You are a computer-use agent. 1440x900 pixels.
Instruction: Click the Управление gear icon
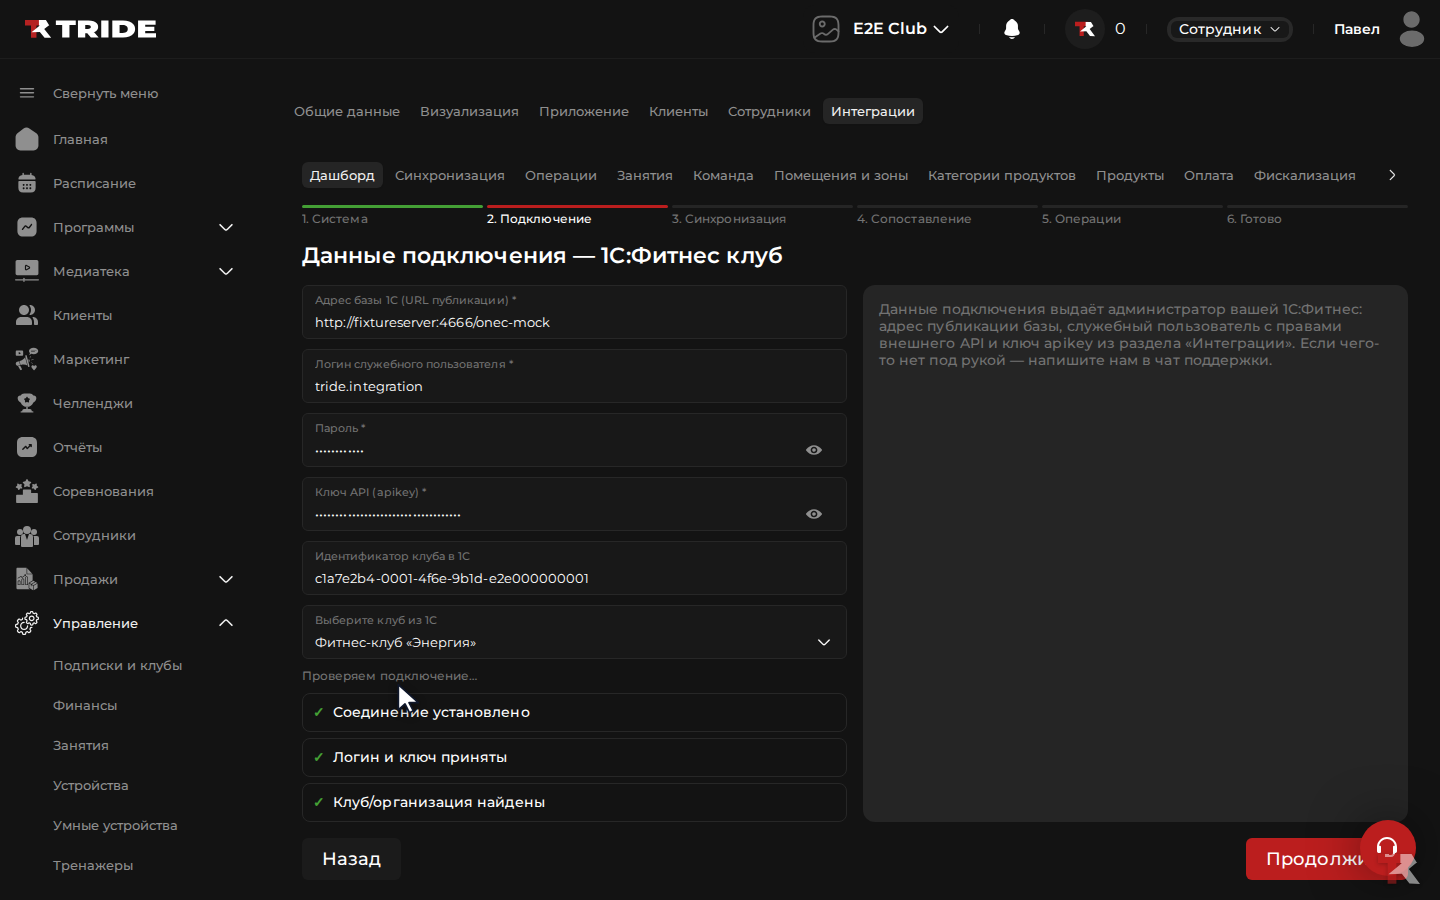pyautogui.click(x=27, y=623)
